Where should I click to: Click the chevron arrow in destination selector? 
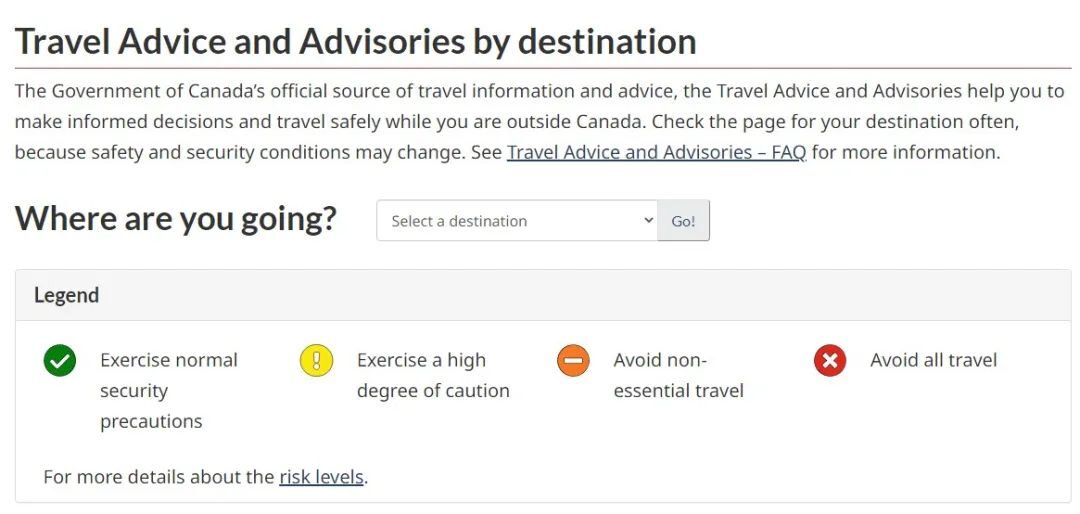tap(648, 221)
